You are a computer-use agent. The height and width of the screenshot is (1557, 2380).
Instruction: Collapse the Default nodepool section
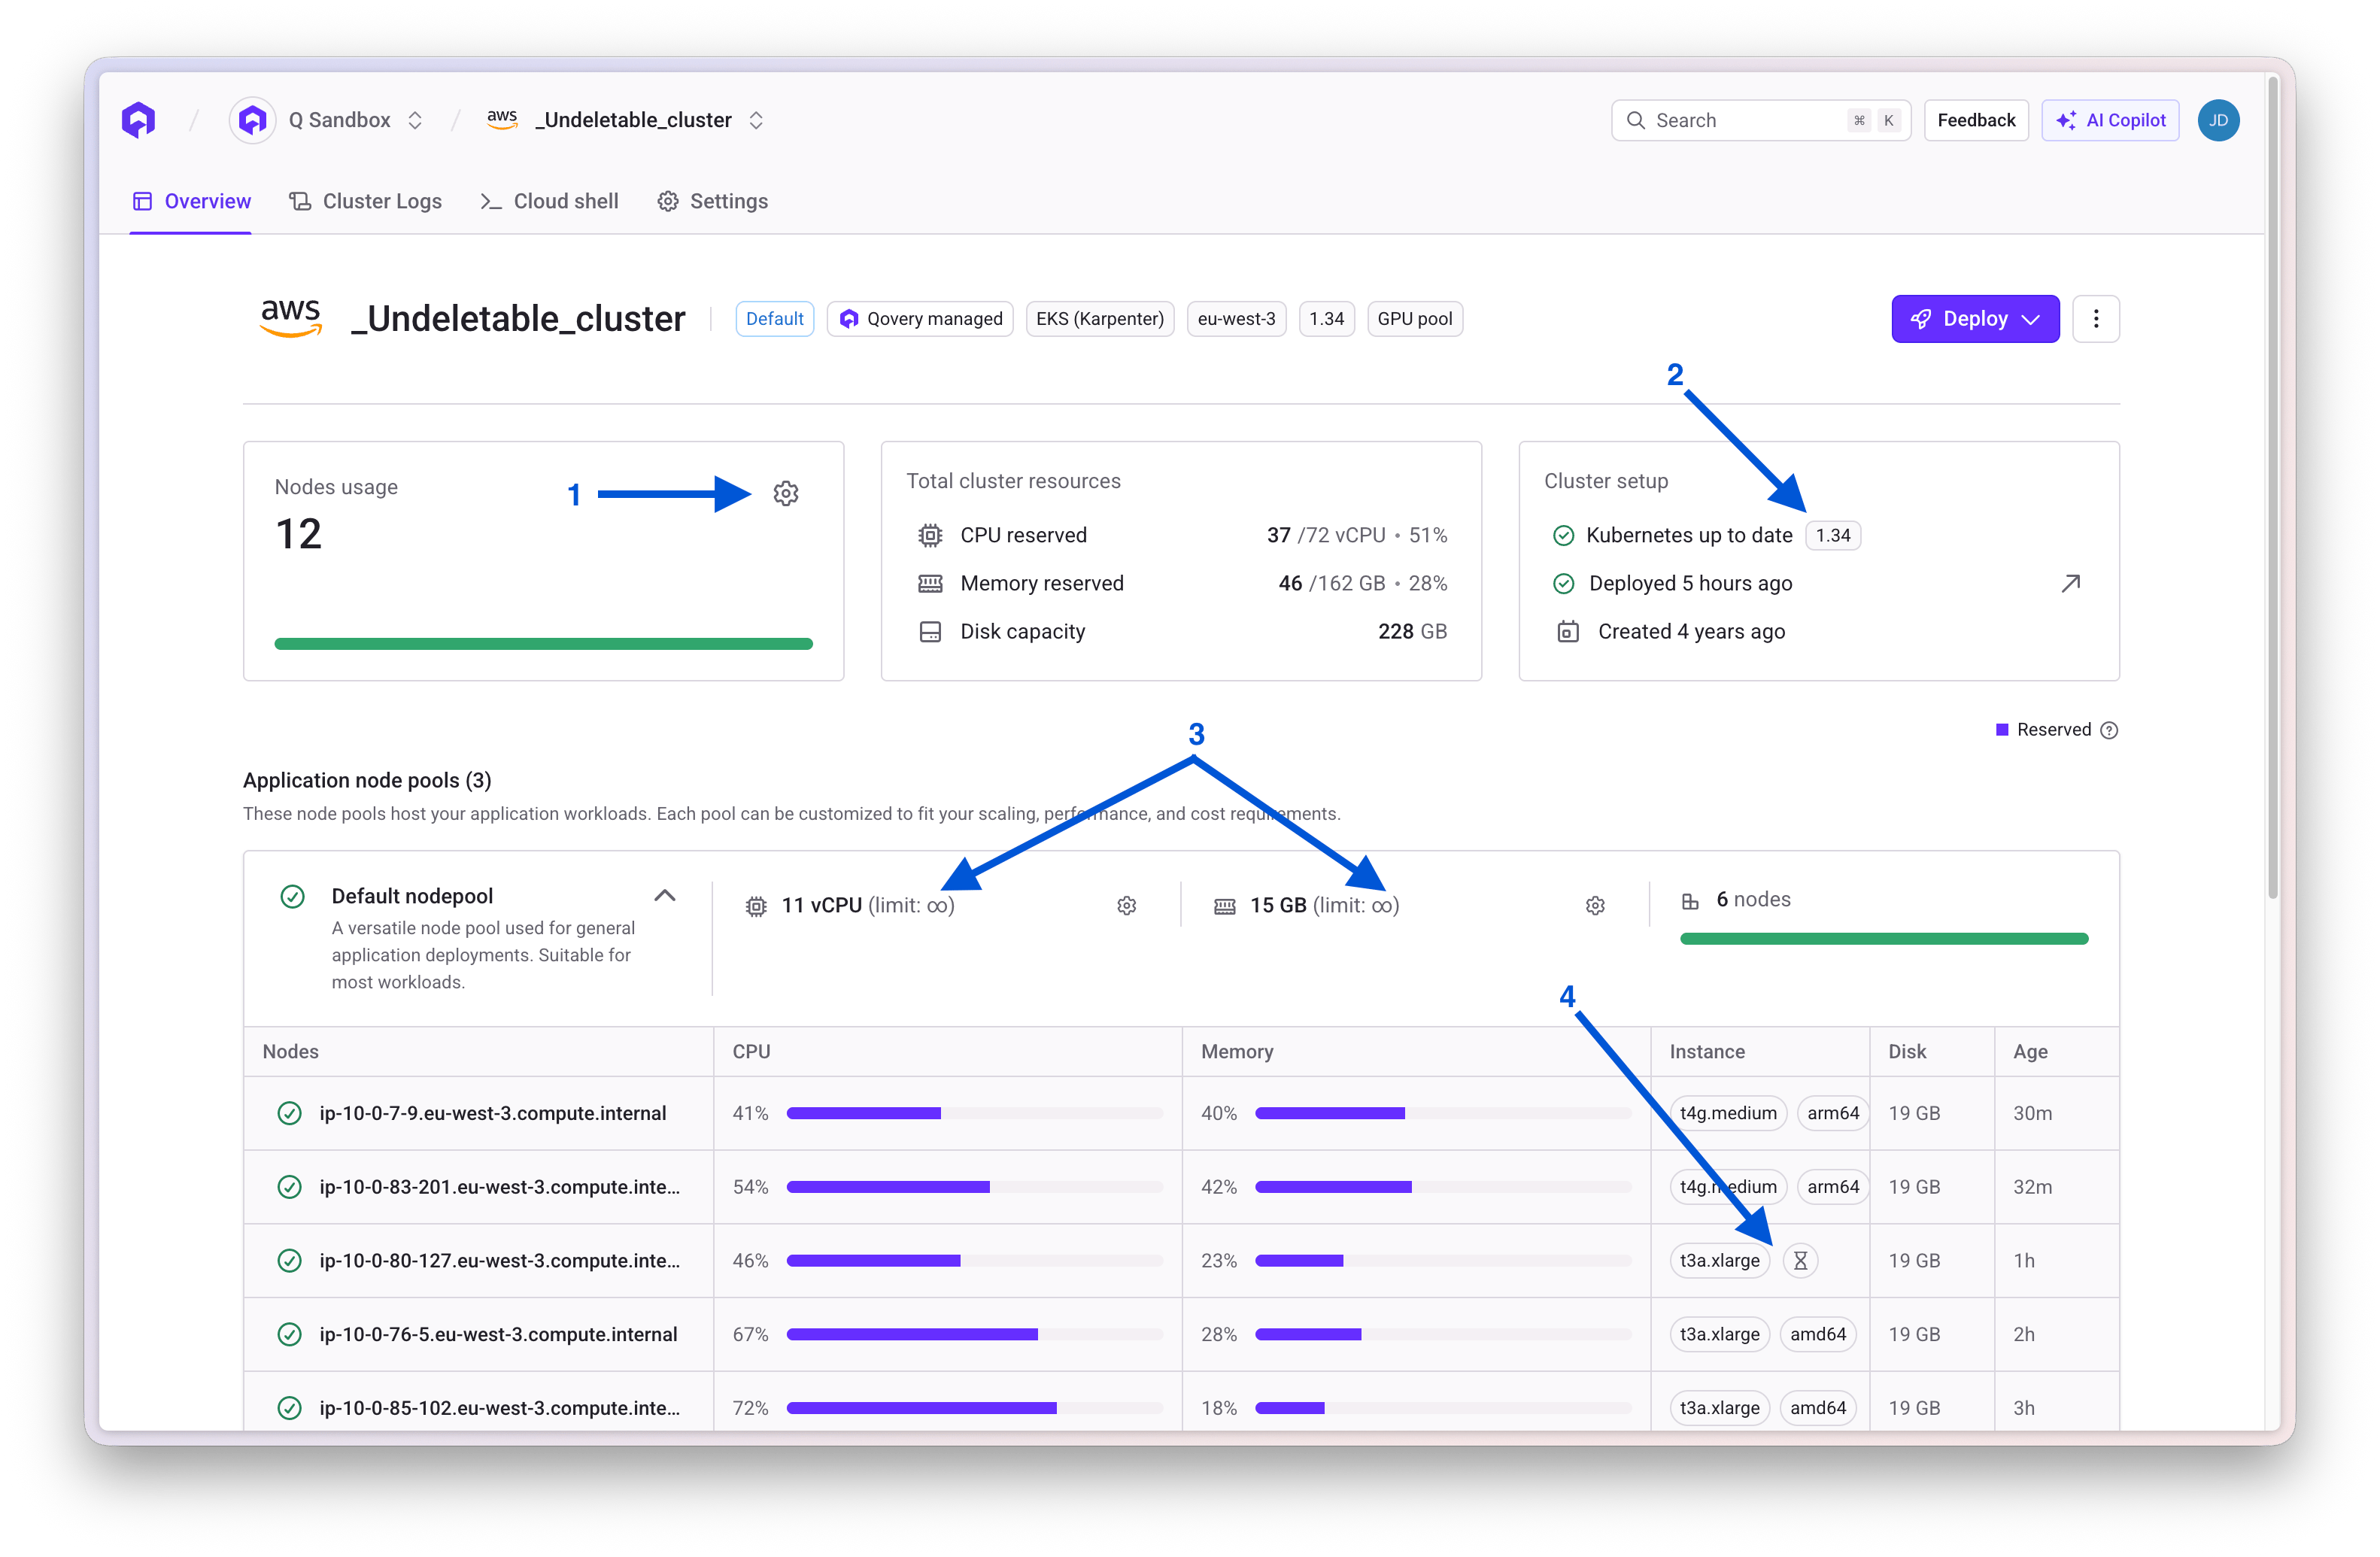(665, 895)
